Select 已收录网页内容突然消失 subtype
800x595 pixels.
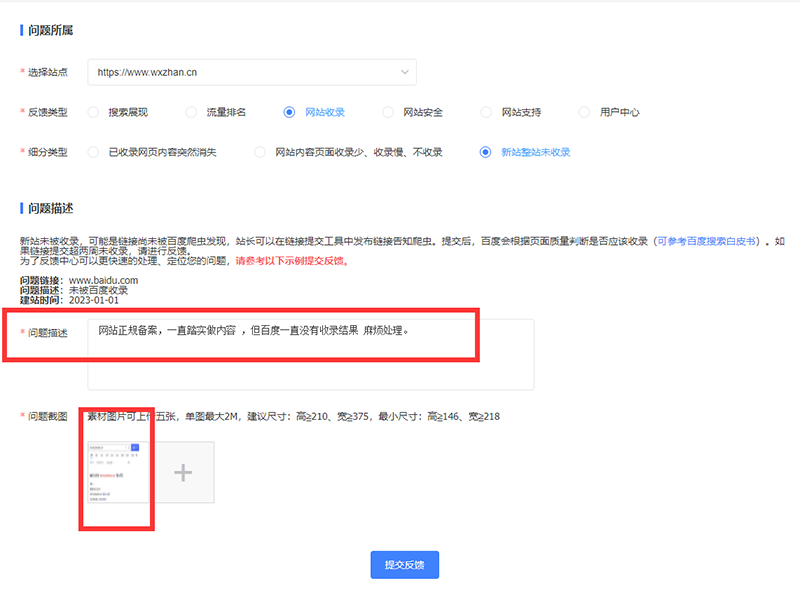(95, 152)
